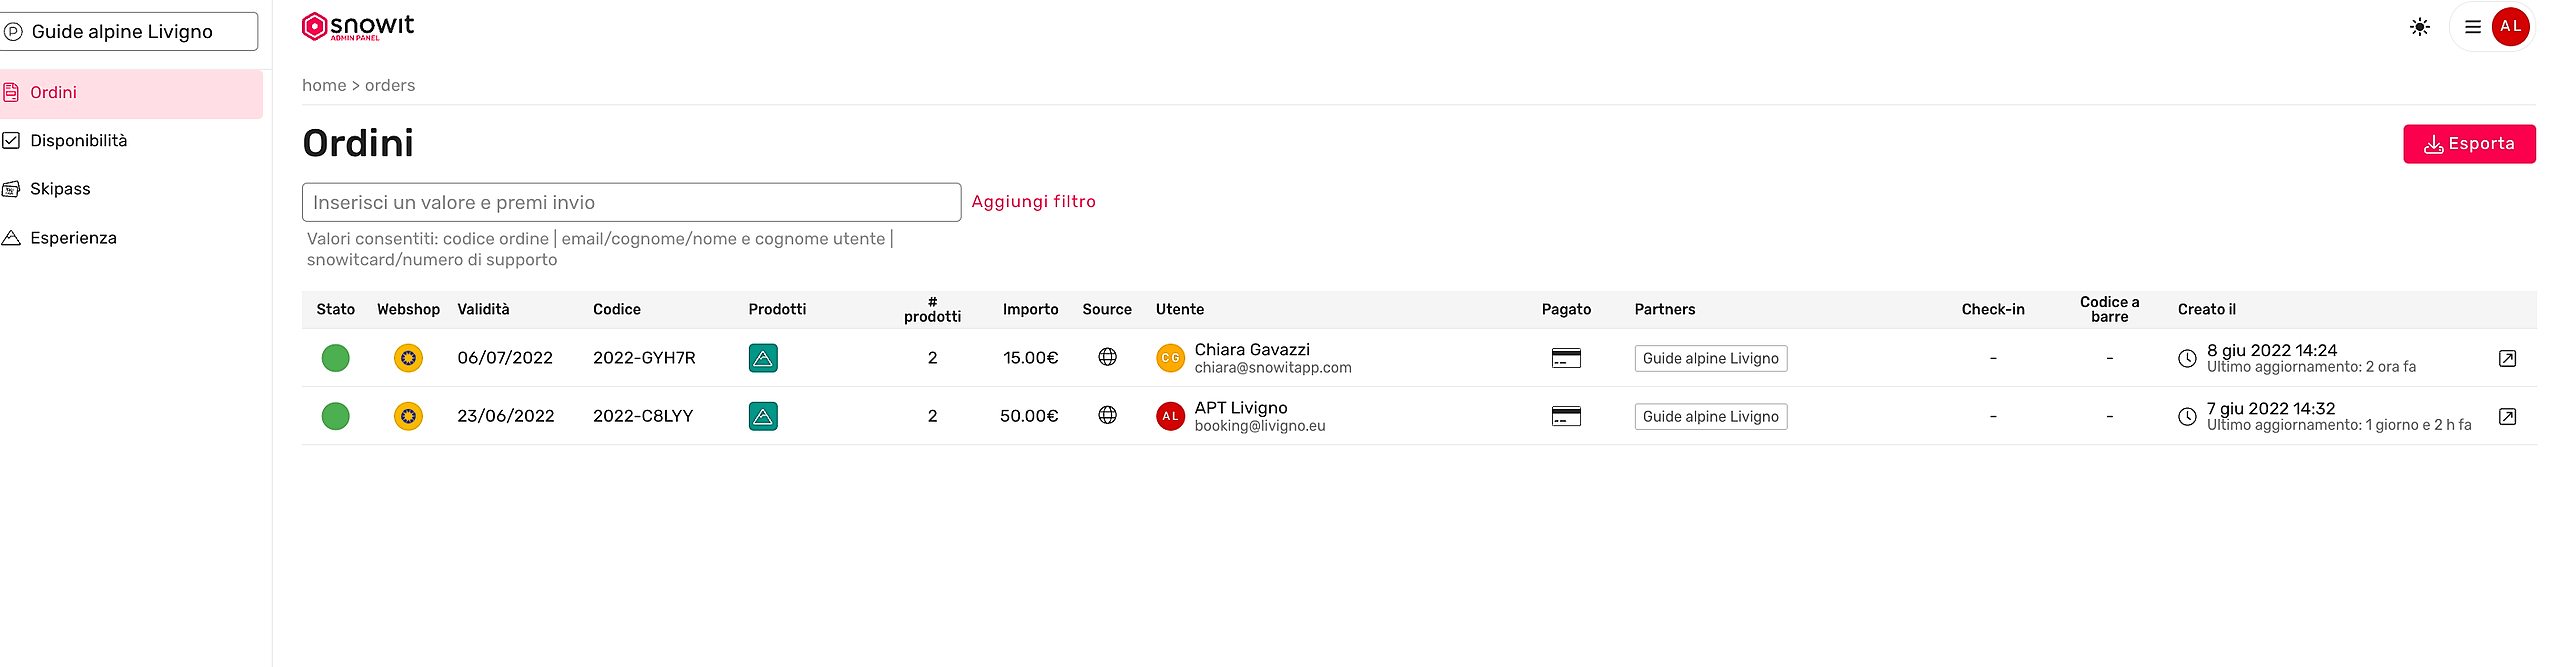Screen dimensions: 2560x667
Task: Open order 2022-C8LYY details via external icon
Action: click(2507, 416)
